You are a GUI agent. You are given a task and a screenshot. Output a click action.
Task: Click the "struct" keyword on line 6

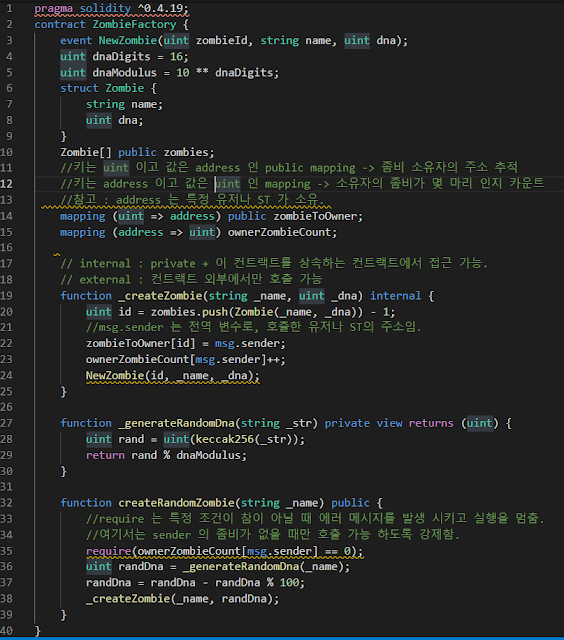(x=79, y=88)
